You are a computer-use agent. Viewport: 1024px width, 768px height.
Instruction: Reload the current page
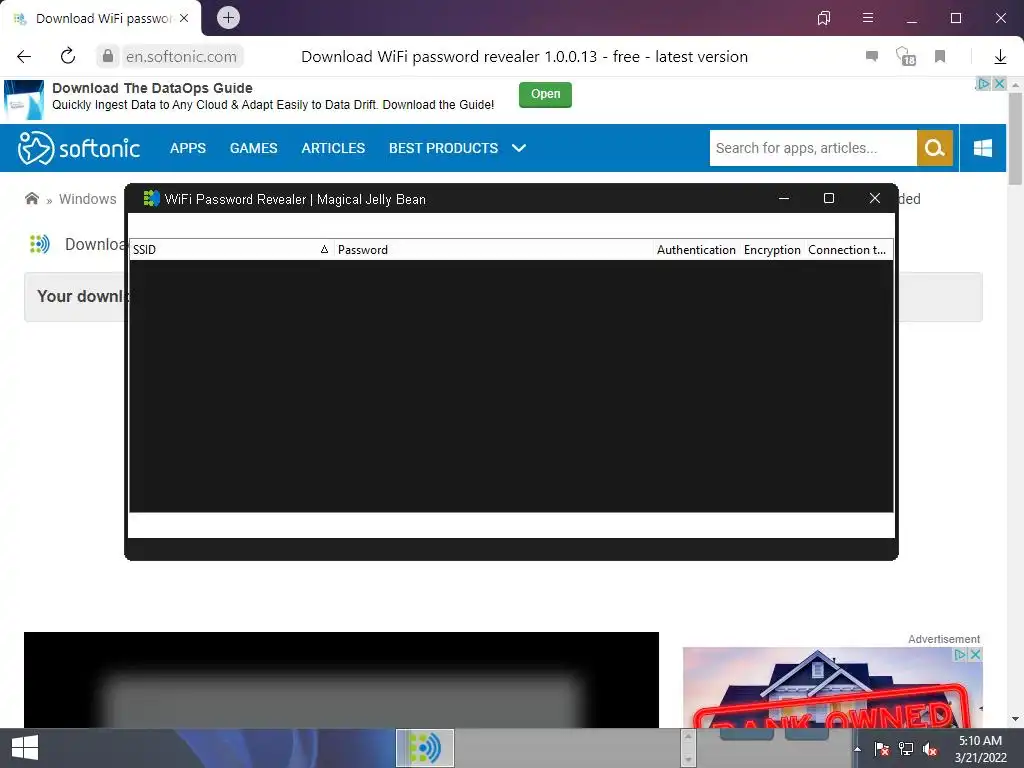[68, 56]
